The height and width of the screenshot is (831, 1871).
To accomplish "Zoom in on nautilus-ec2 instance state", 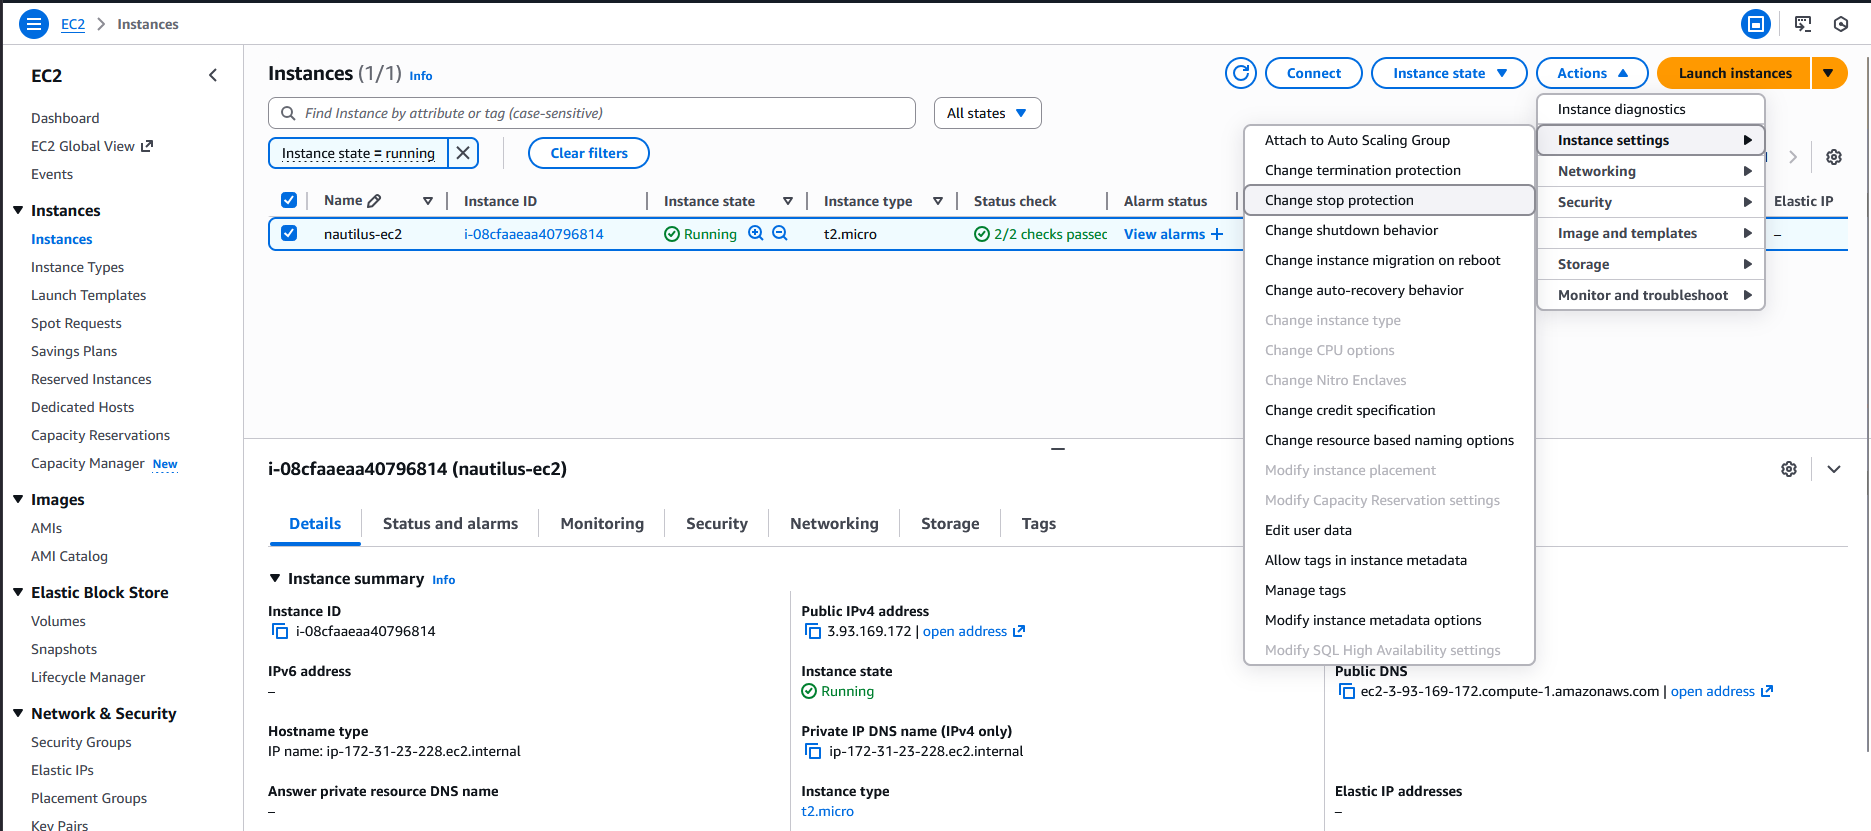I will (x=756, y=233).
